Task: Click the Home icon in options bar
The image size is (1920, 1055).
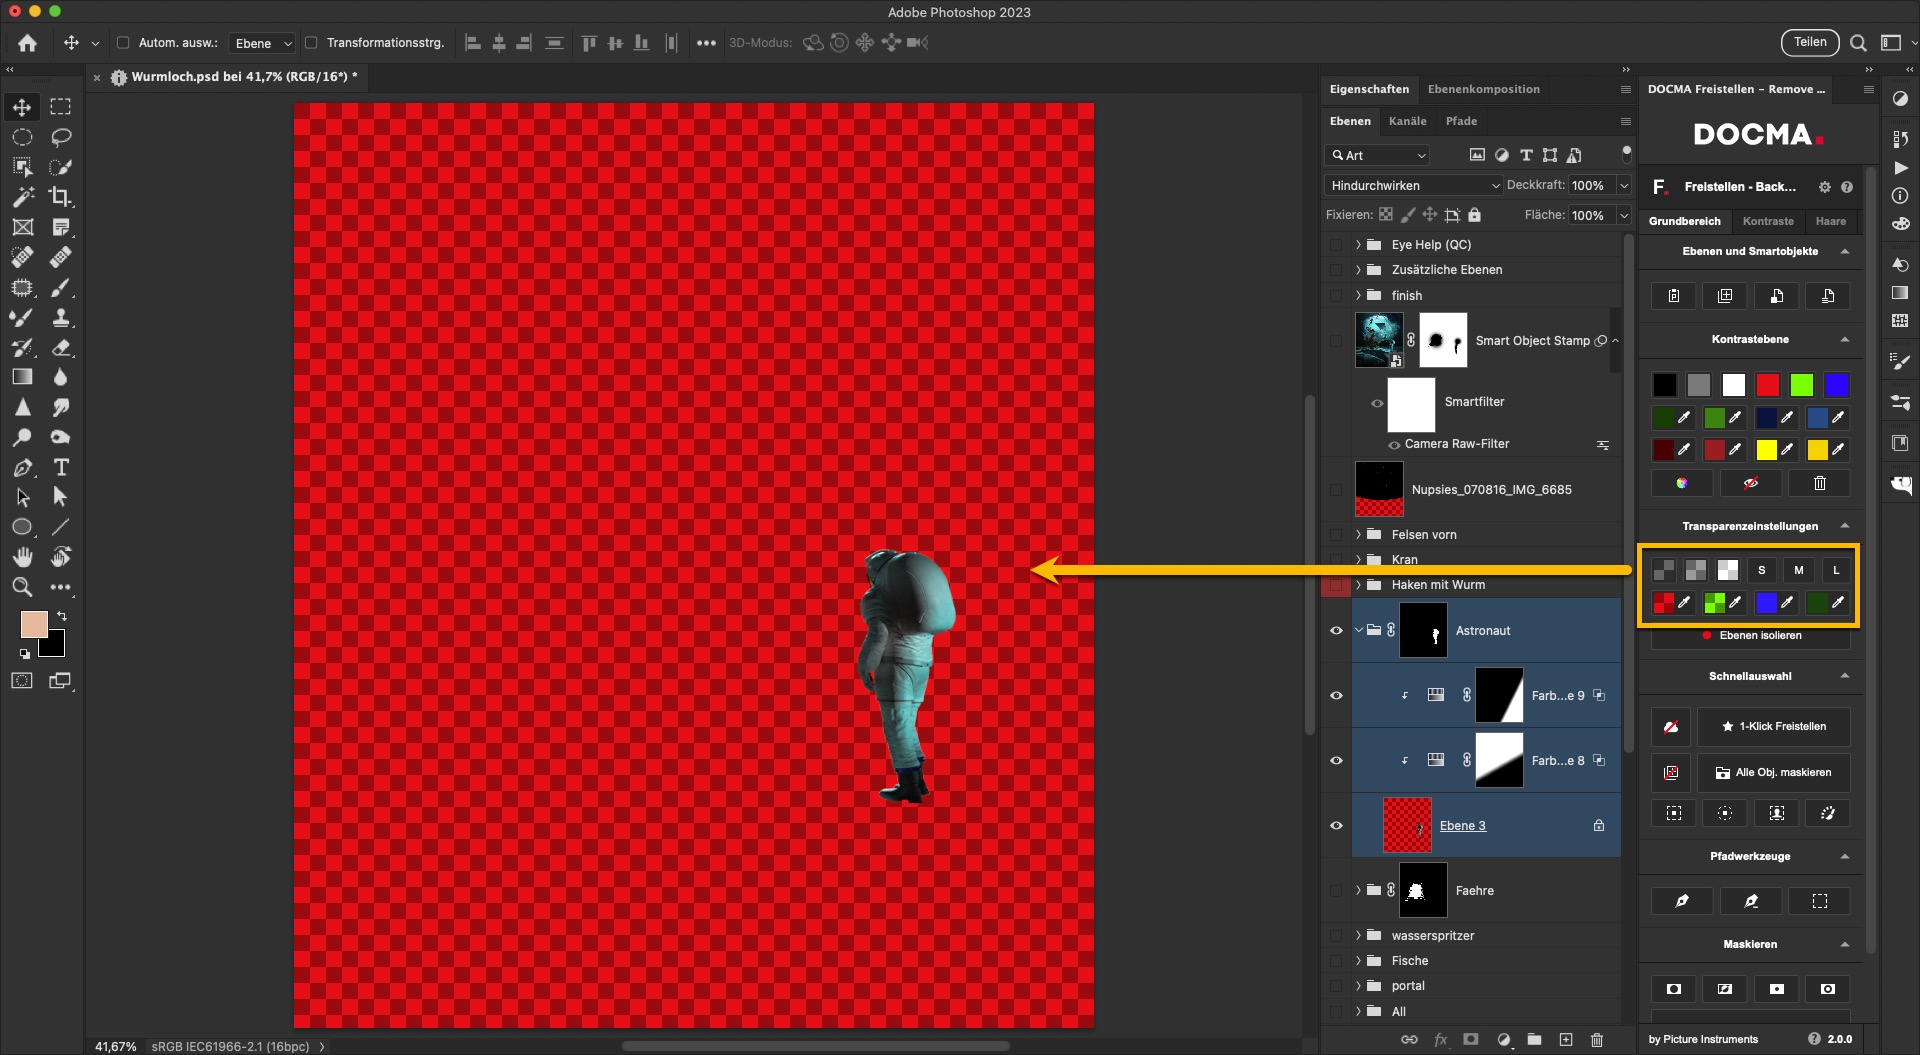Action: tap(28, 43)
